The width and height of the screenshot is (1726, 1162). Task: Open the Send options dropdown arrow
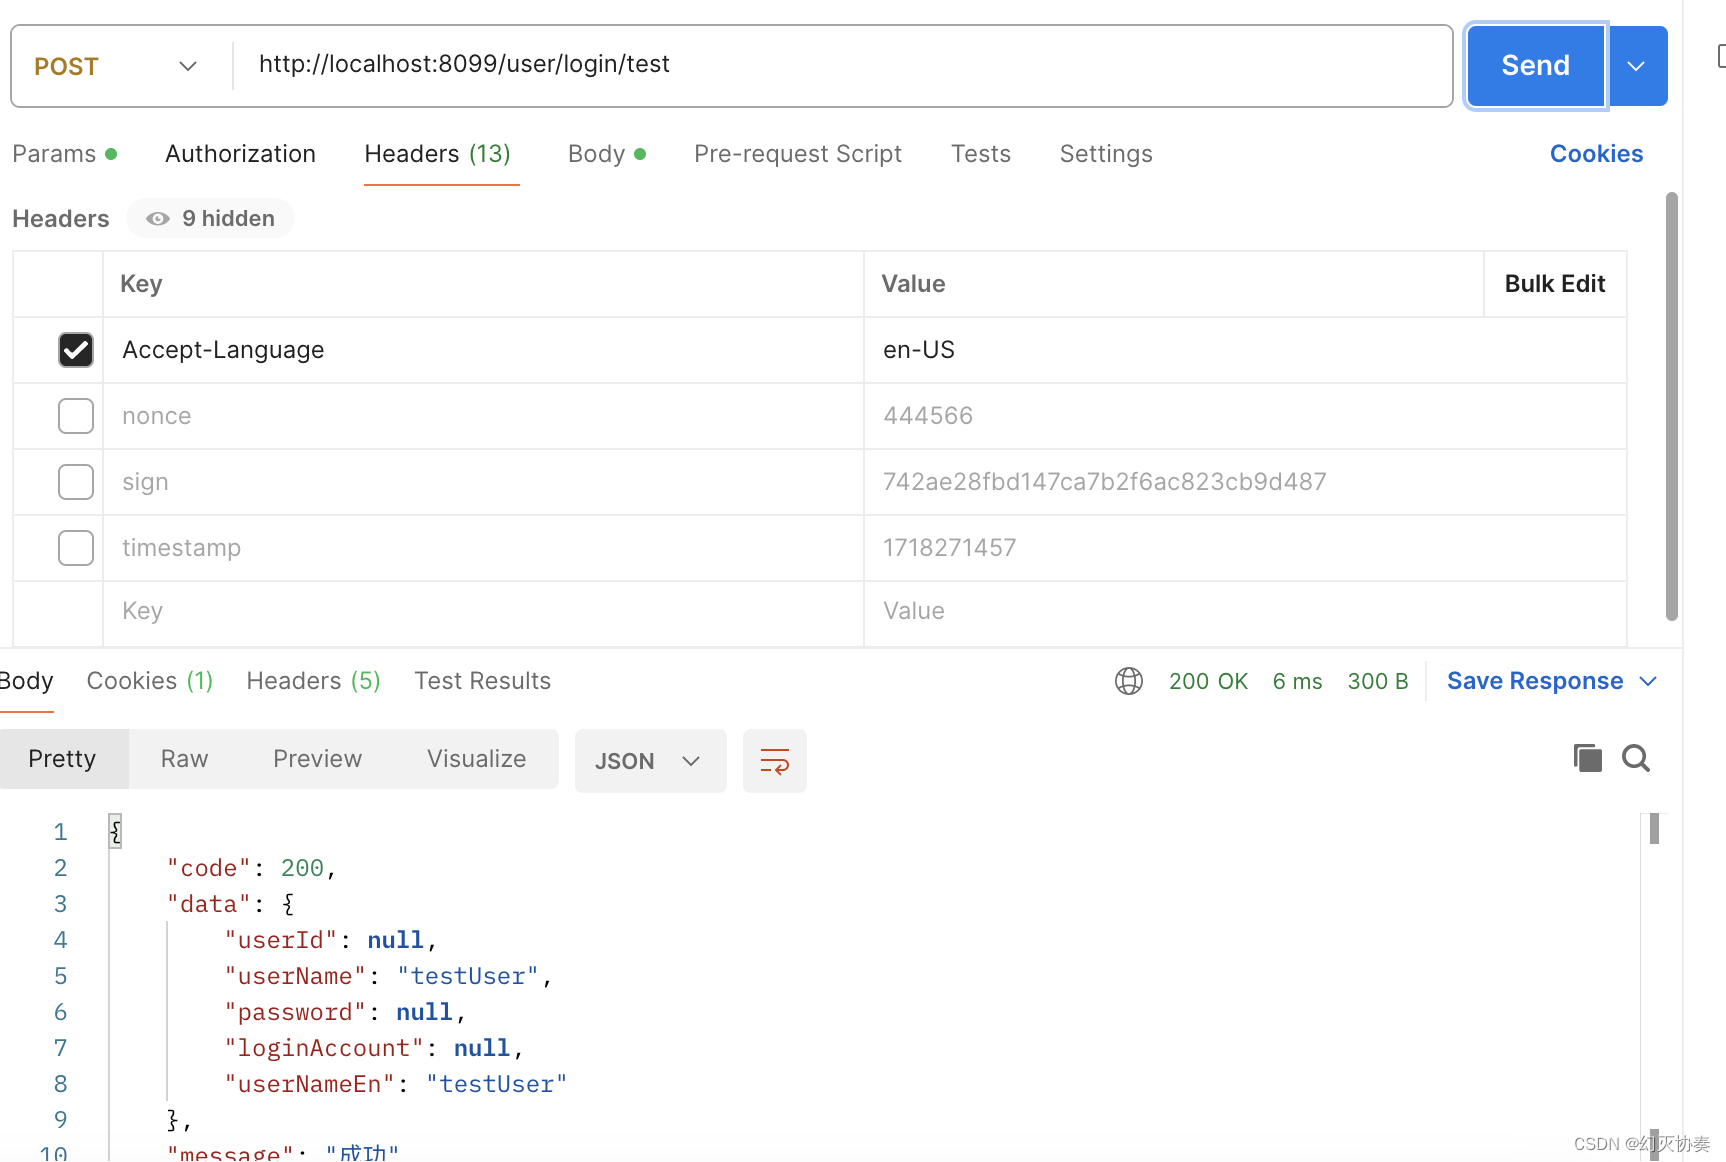click(x=1637, y=66)
